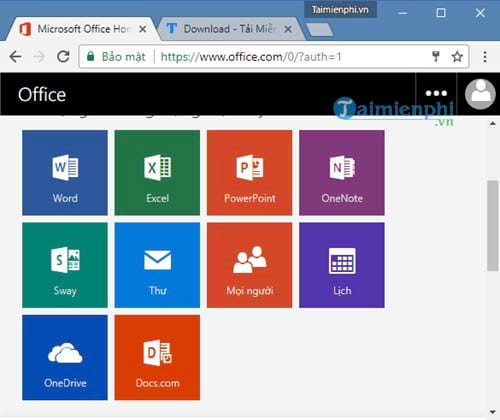Switch to the Microsoft Office Home tab

83,29
